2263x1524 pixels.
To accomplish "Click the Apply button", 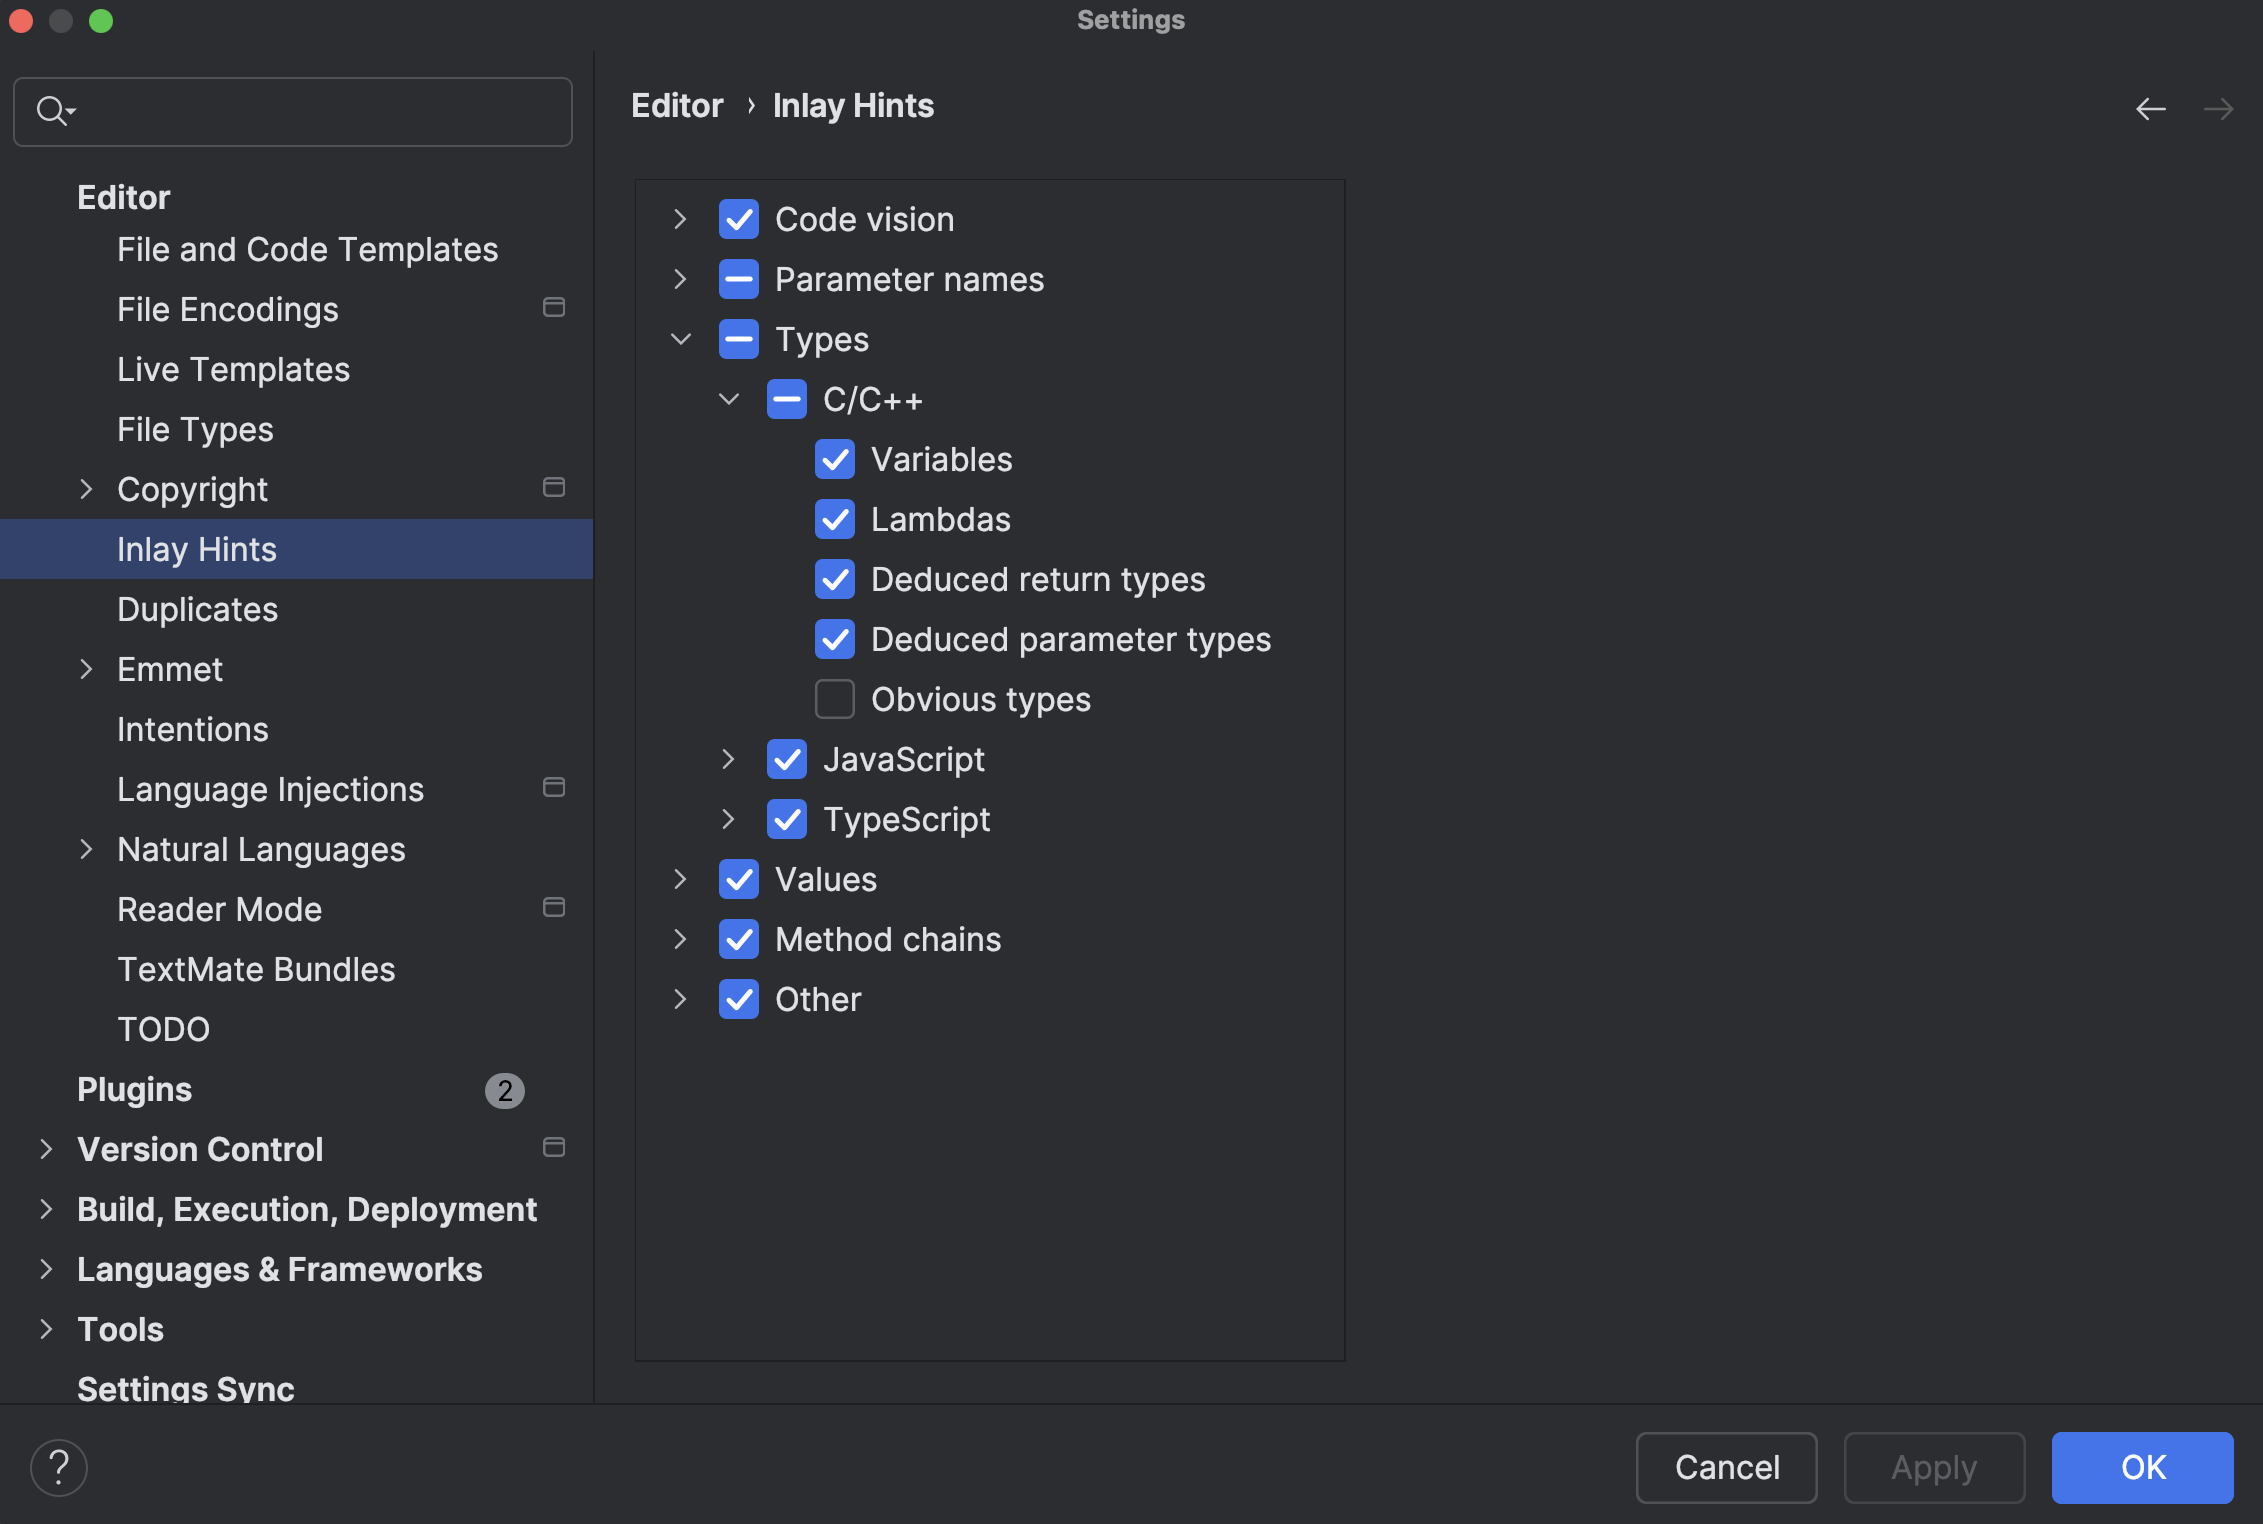I will [1934, 1467].
